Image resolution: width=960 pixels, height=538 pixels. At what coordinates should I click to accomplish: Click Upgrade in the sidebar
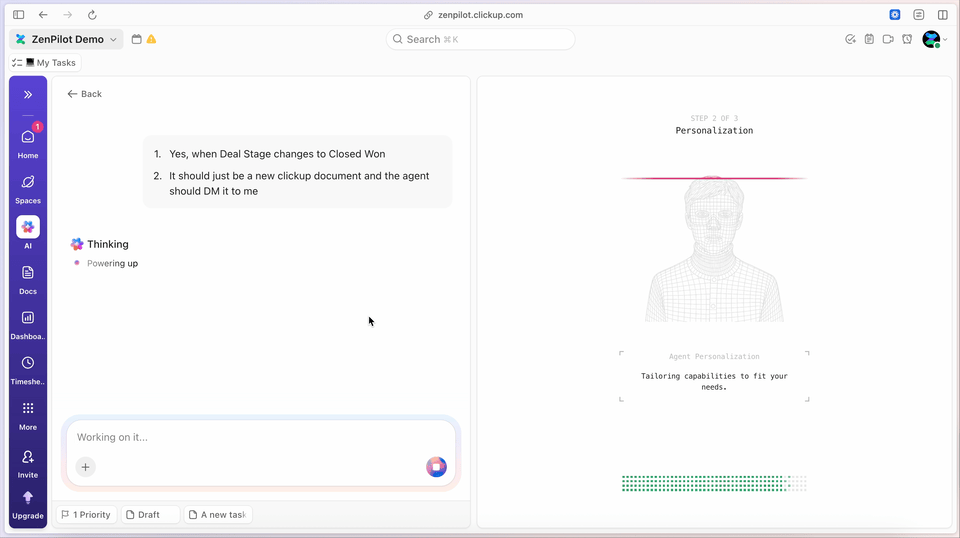click(x=28, y=505)
